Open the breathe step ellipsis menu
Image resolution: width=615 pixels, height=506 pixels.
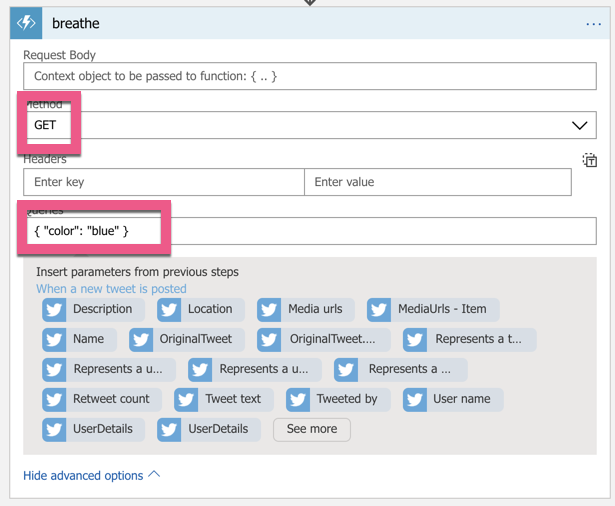point(593,24)
